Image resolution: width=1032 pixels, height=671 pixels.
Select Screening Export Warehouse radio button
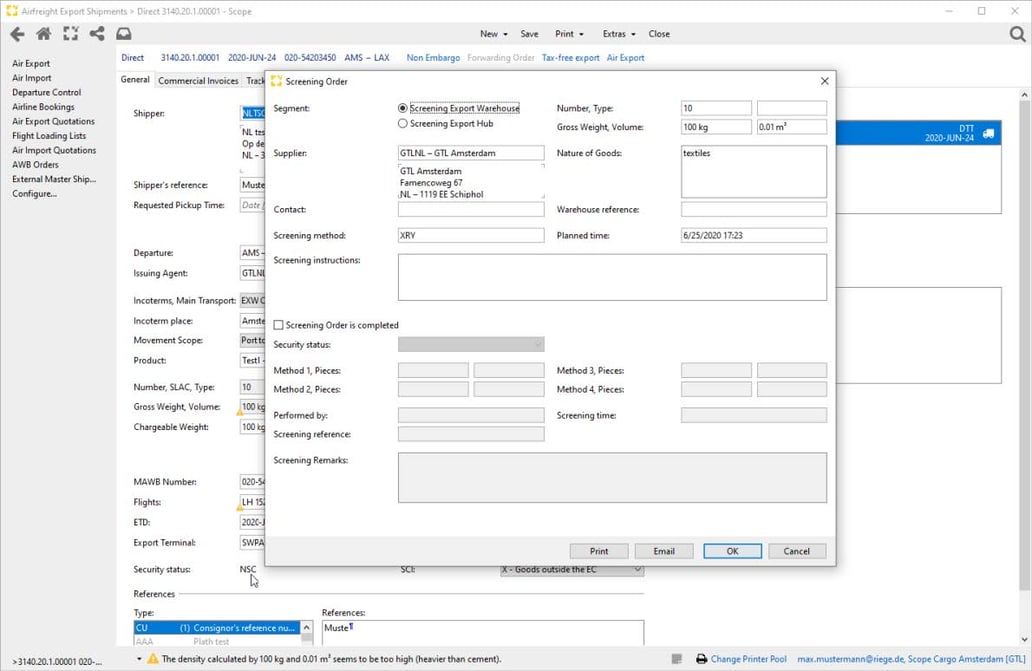[x=403, y=108]
